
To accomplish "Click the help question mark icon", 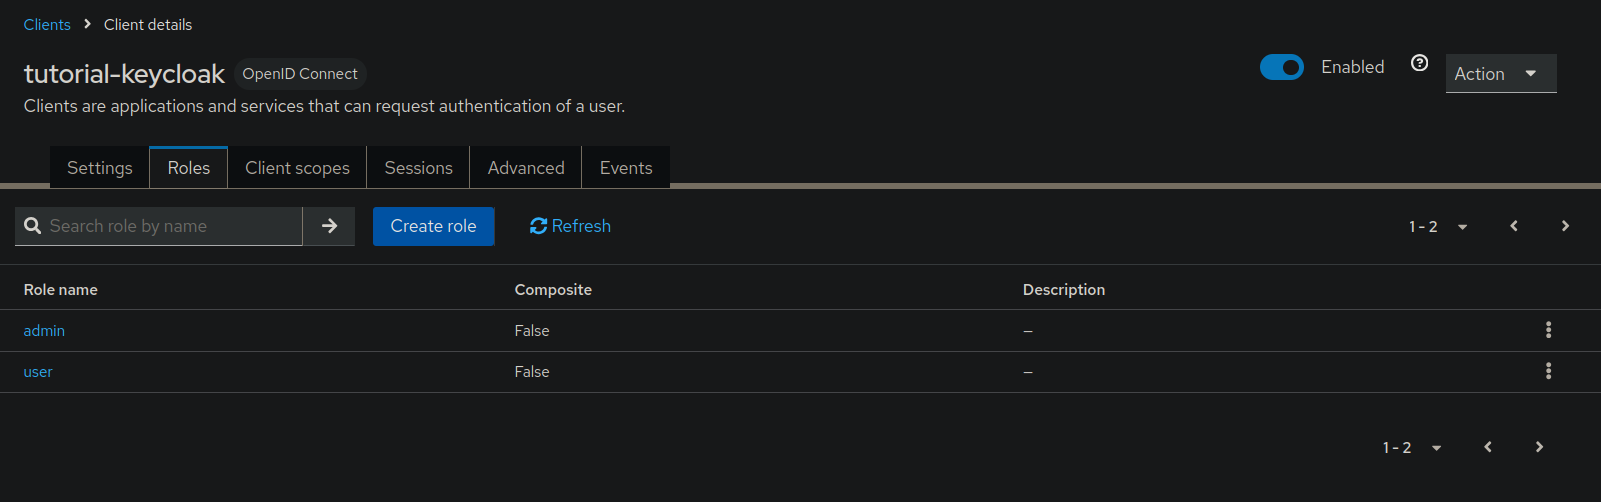I will [1419, 63].
